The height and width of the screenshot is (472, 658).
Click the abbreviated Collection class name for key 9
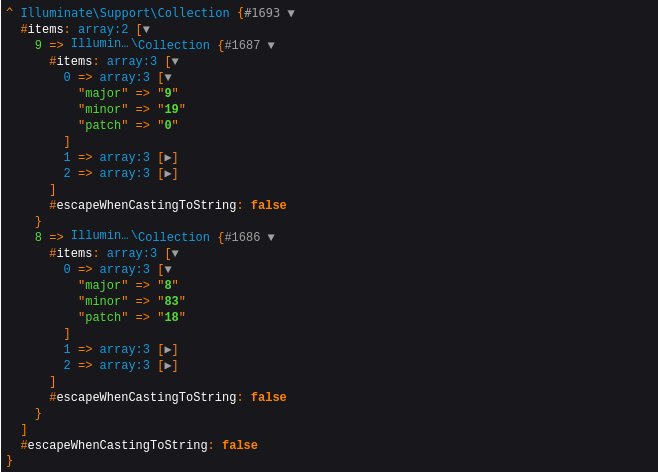click(x=140, y=45)
